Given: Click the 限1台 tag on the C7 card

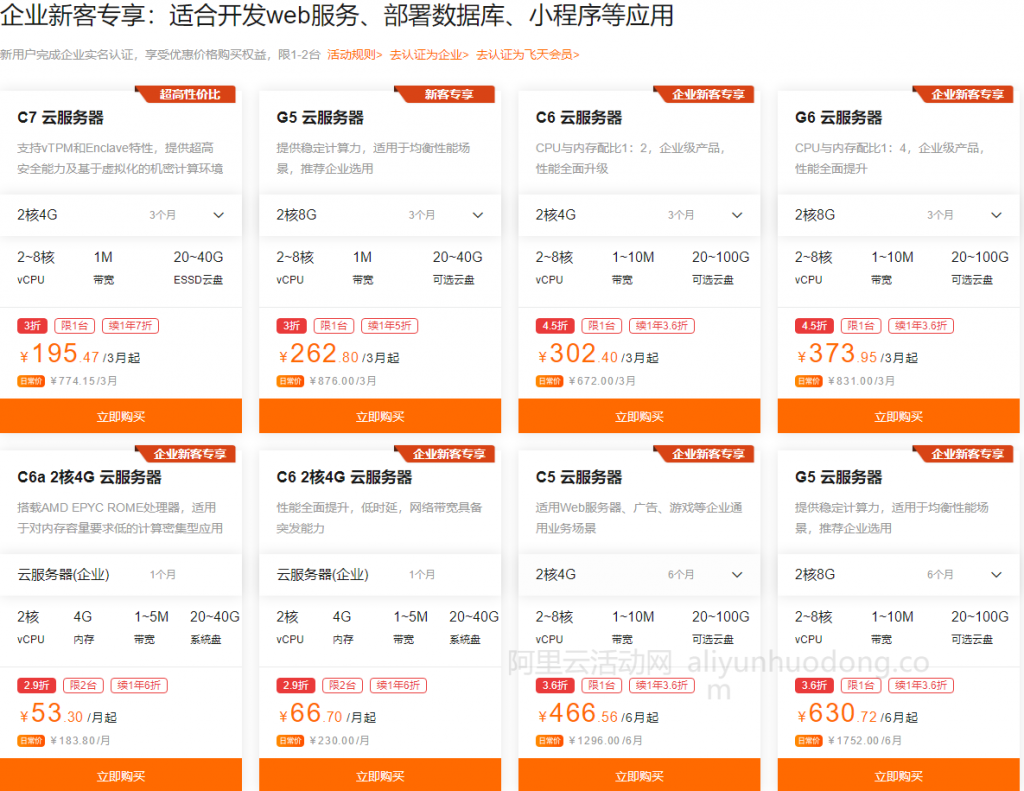Looking at the screenshot, I should click(x=75, y=325).
